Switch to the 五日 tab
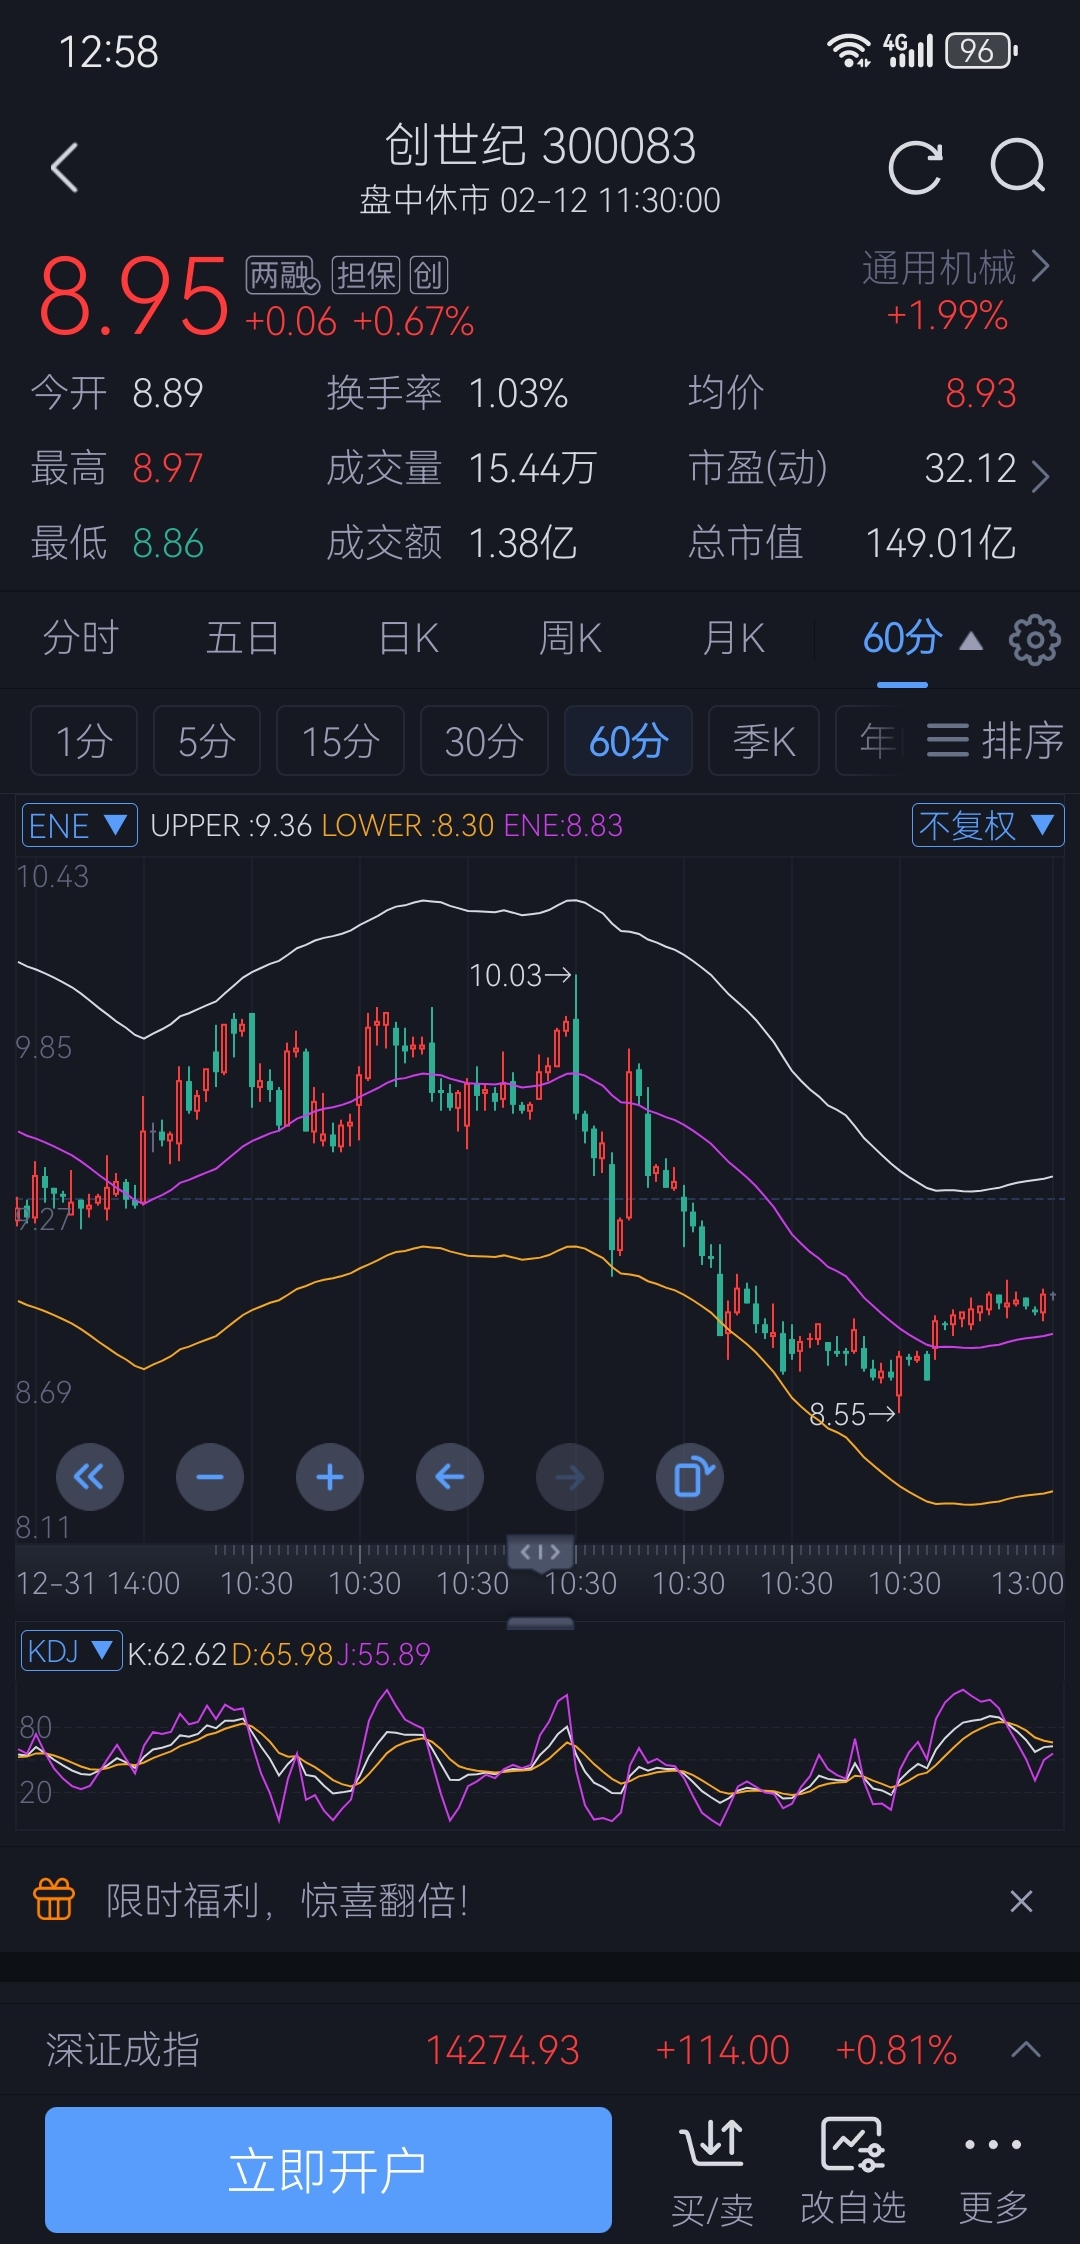Viewport: 1080px width, 2244px height. point(242,638)
